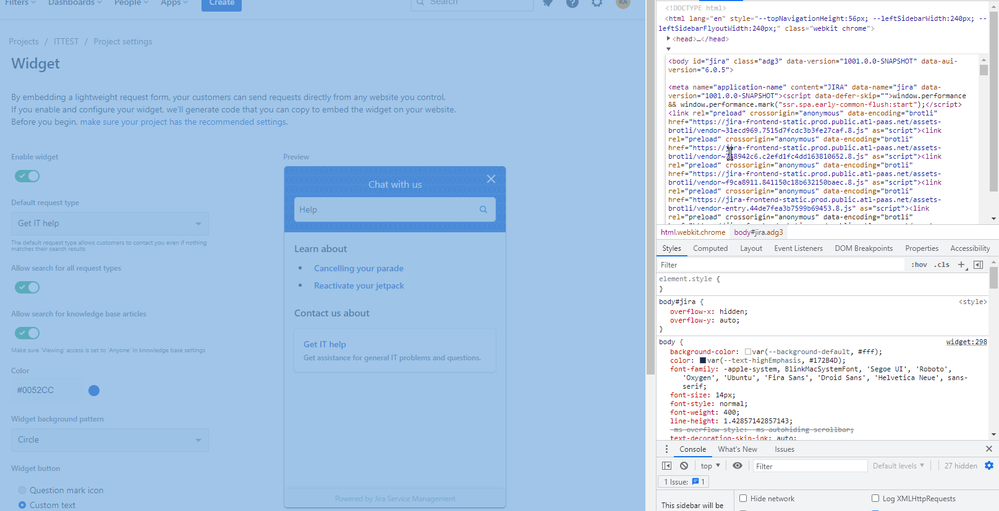Check the Log XMLHttpRequests checkbox
Viewport: 999px width, 511px height.
(875, 498)
